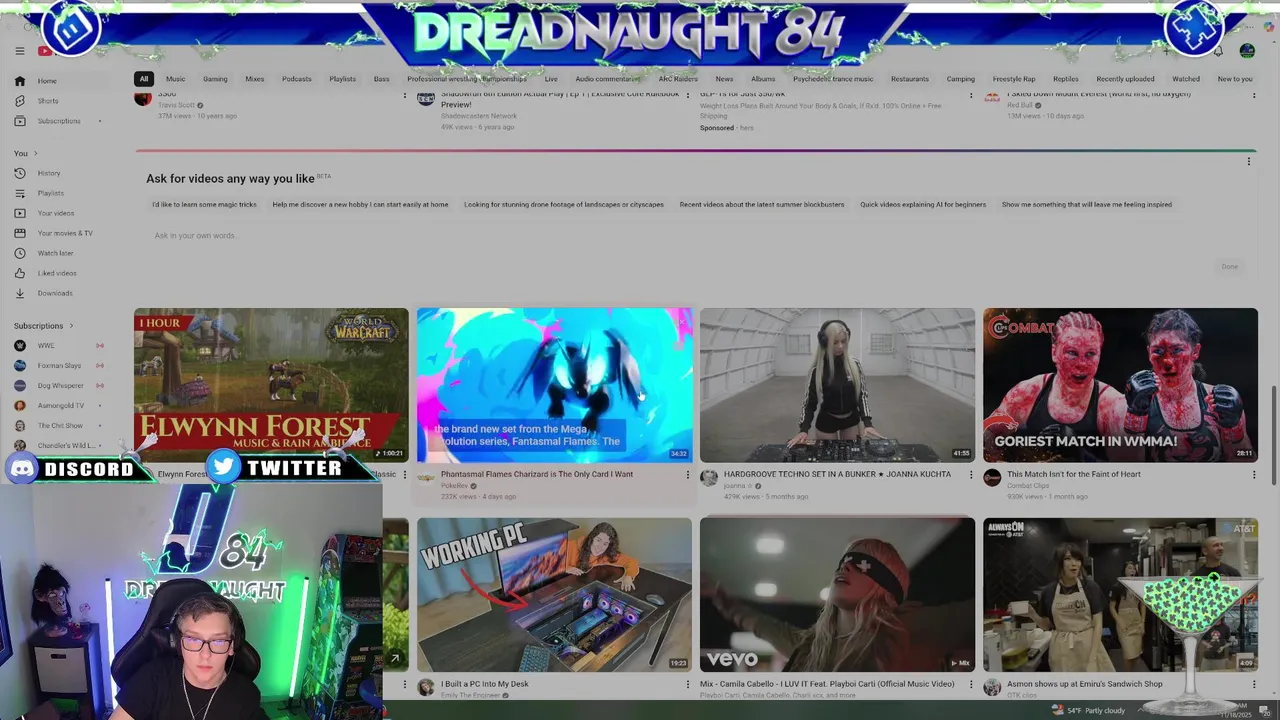This screenshot has width=1280, height=720.
Task: Open Camila Cabello I LUV IT thumbnail
Action: (x=837, y=595)
